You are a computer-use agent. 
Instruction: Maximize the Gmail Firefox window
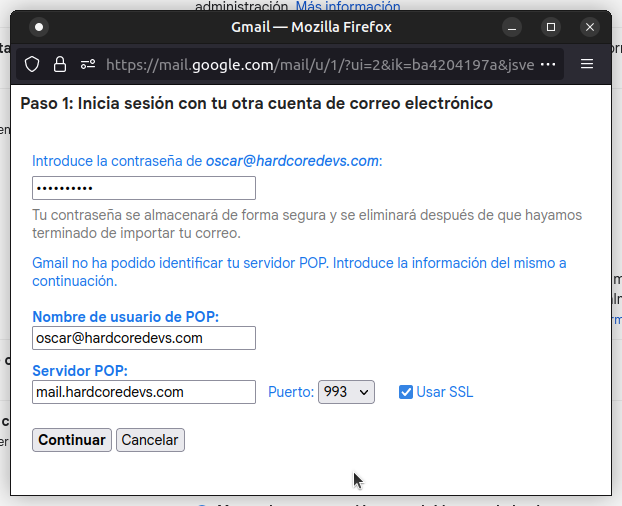pos(550,27)
